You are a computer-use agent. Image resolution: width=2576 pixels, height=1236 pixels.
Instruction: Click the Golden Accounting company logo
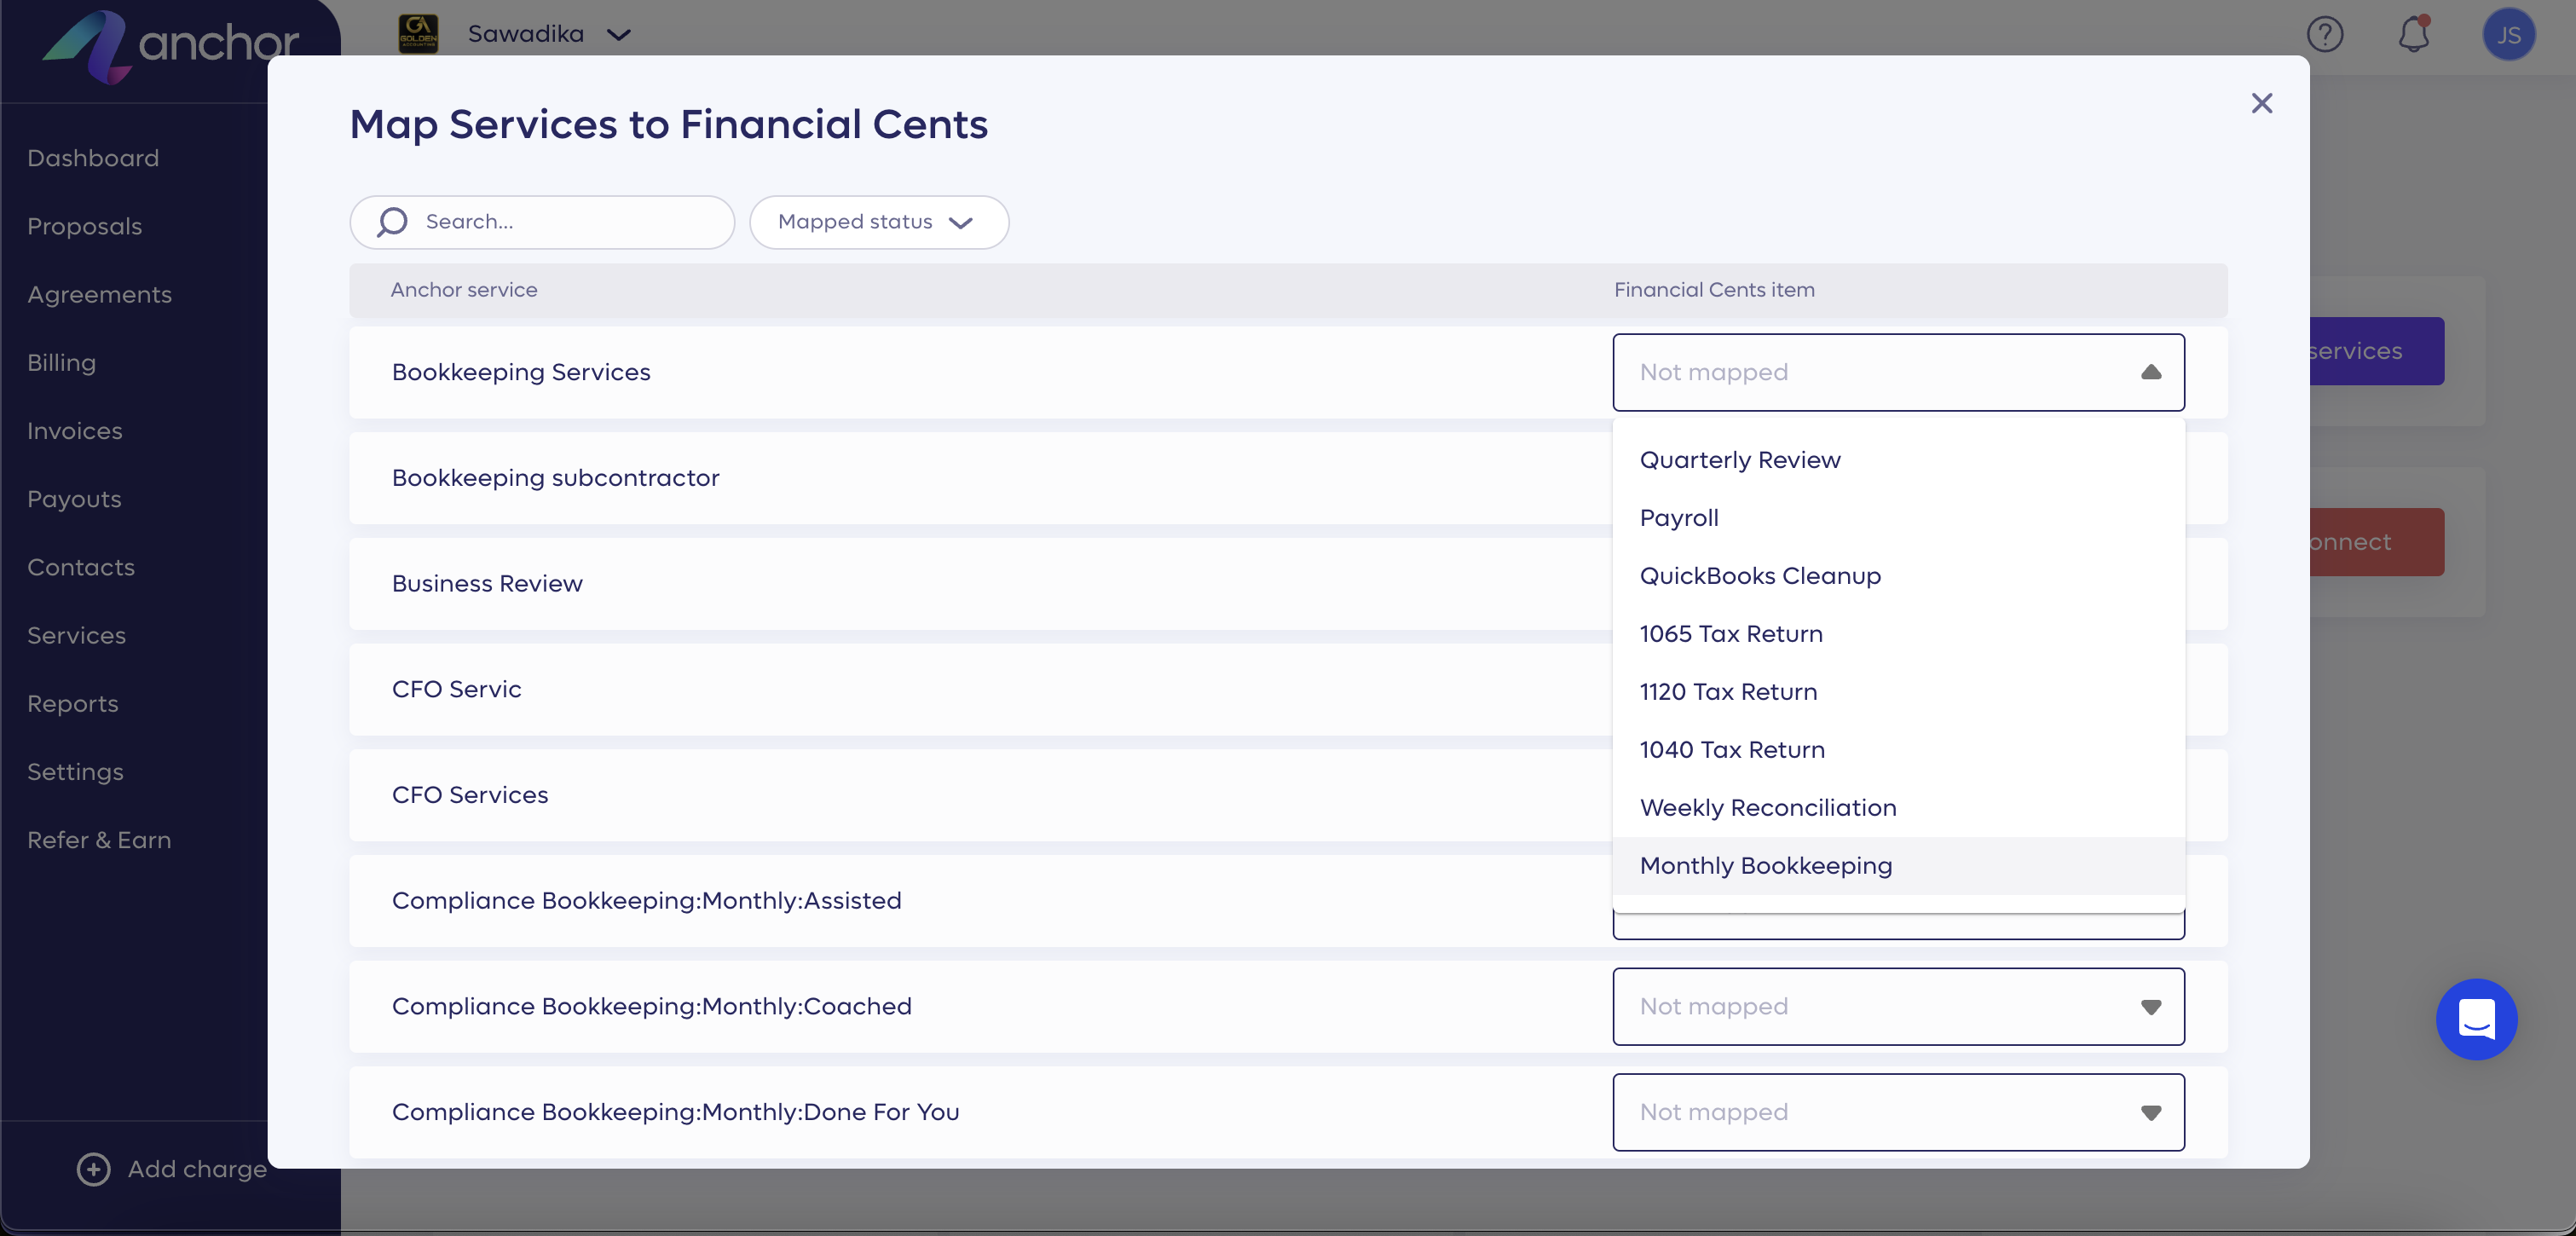click(x=418, y=34)
